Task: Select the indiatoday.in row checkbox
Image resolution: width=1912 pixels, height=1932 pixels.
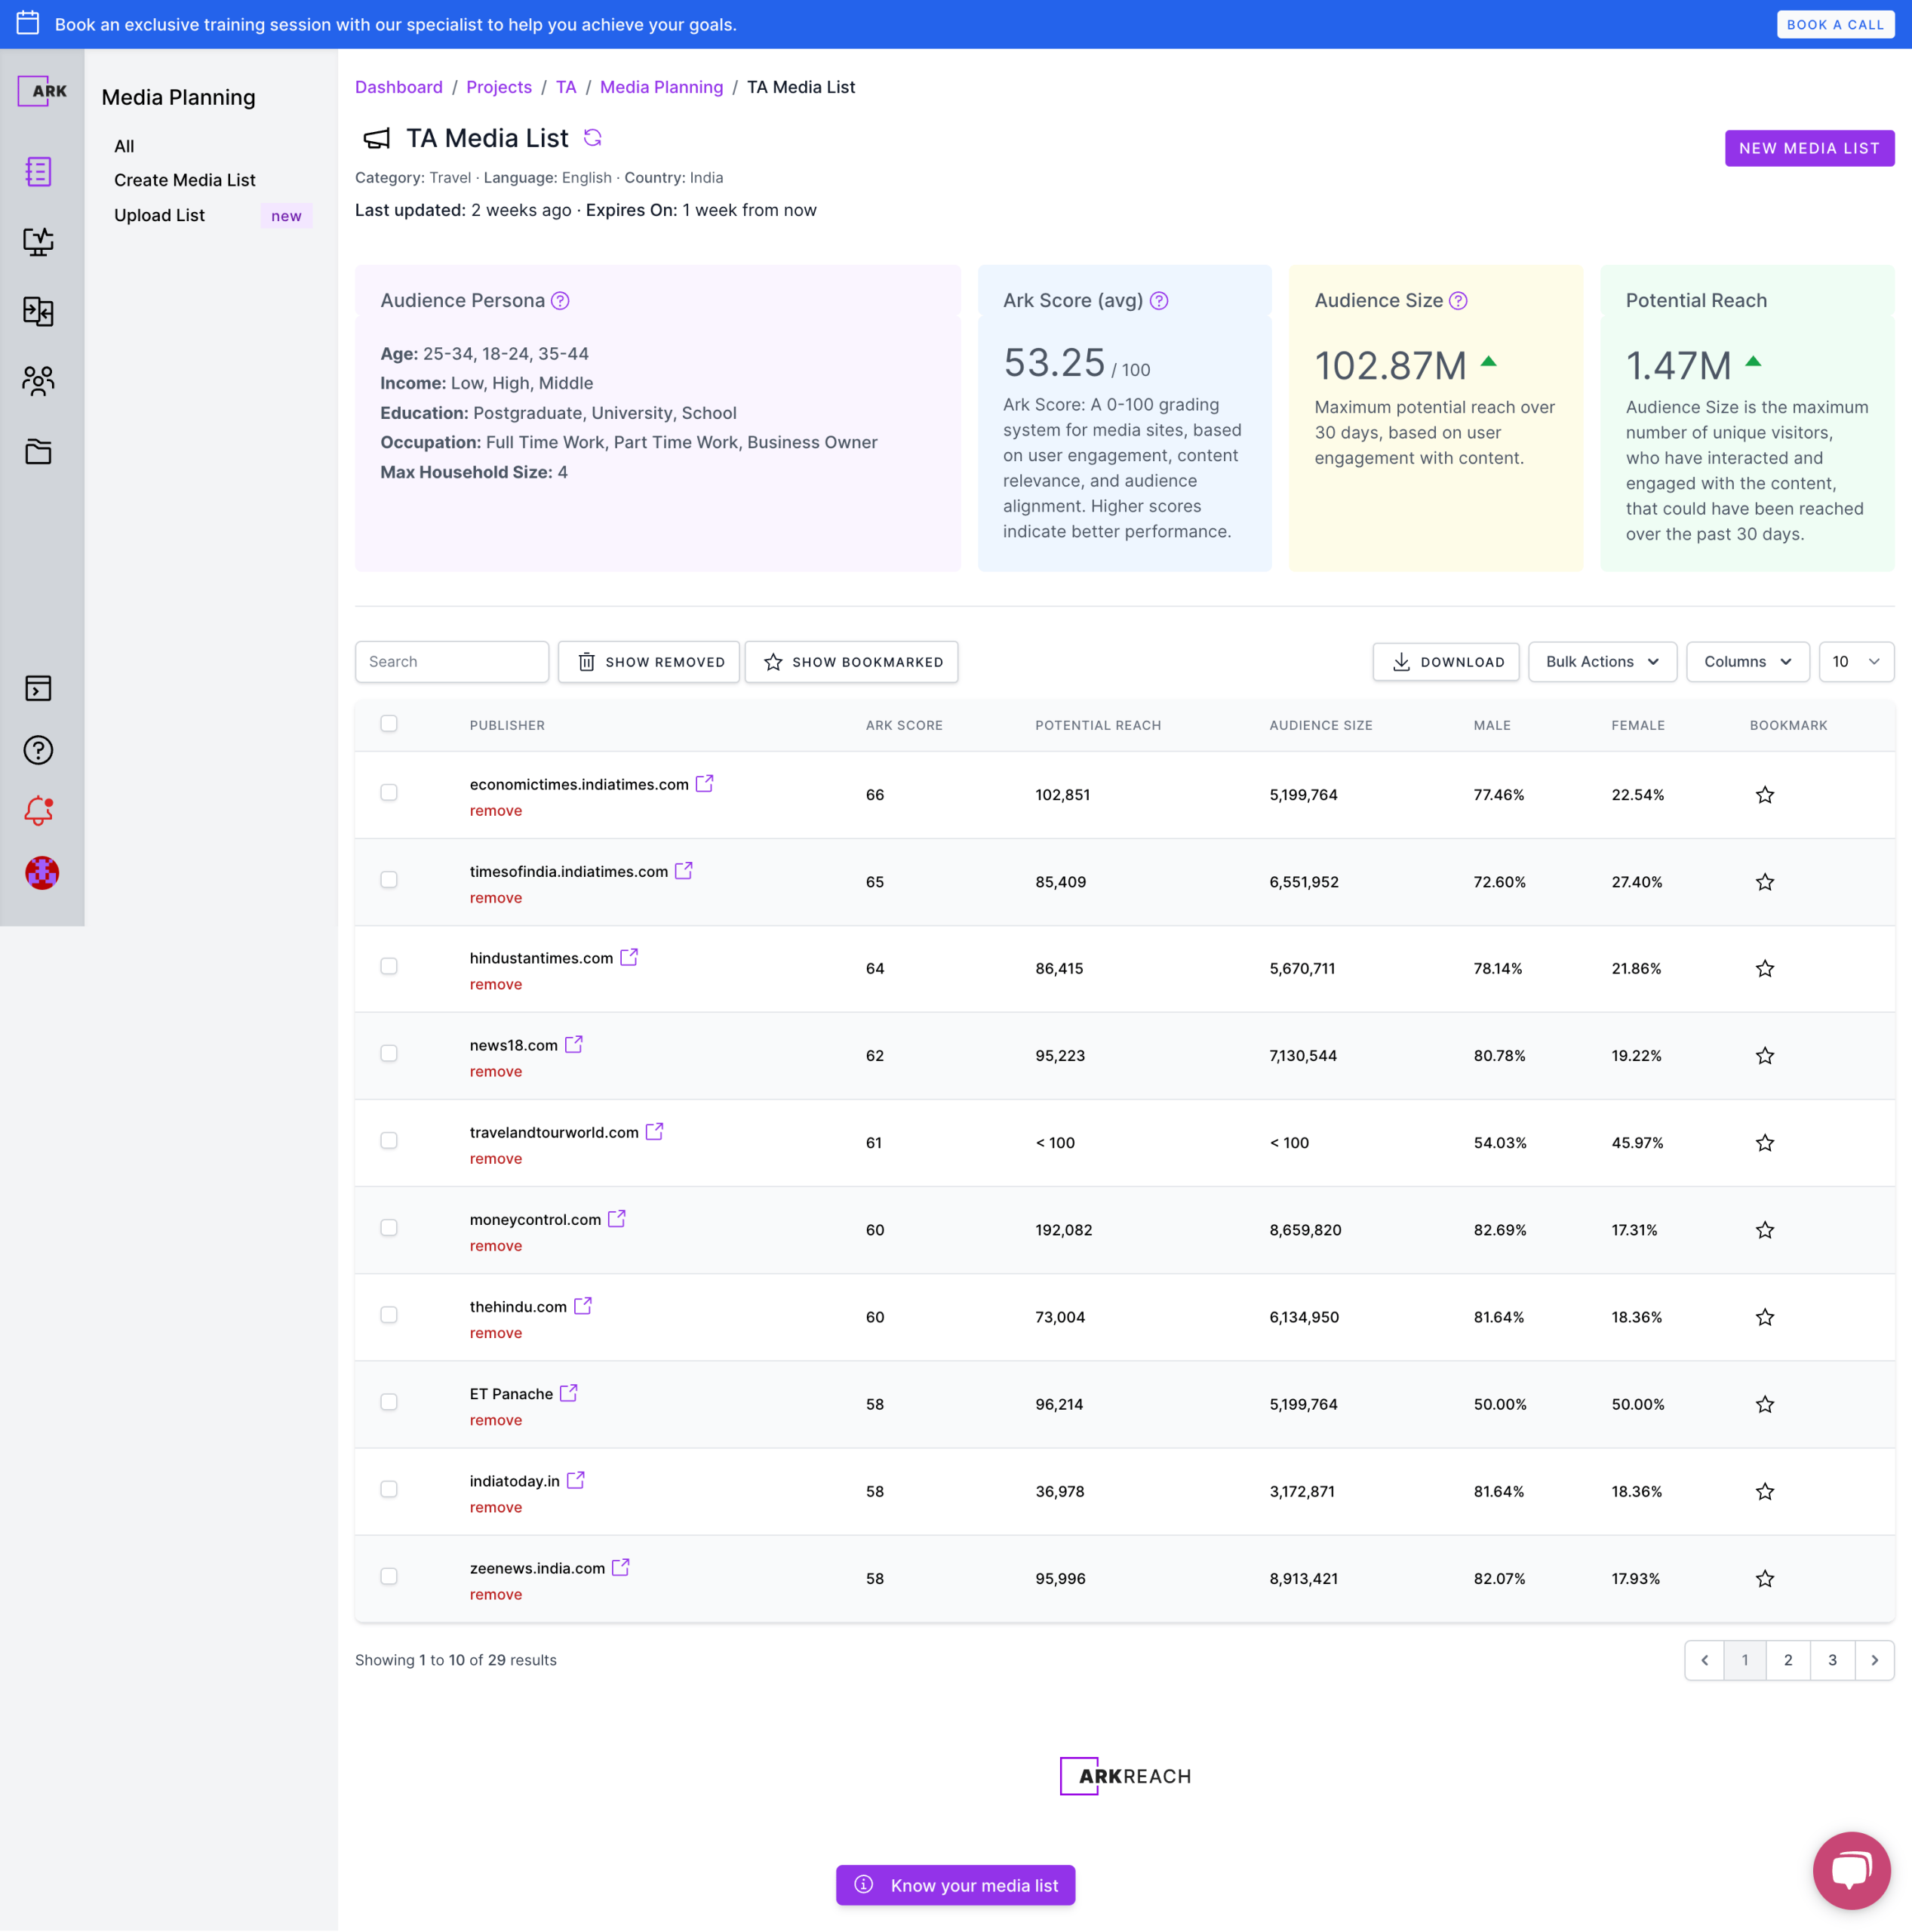Action: [x=389, y=1490]
